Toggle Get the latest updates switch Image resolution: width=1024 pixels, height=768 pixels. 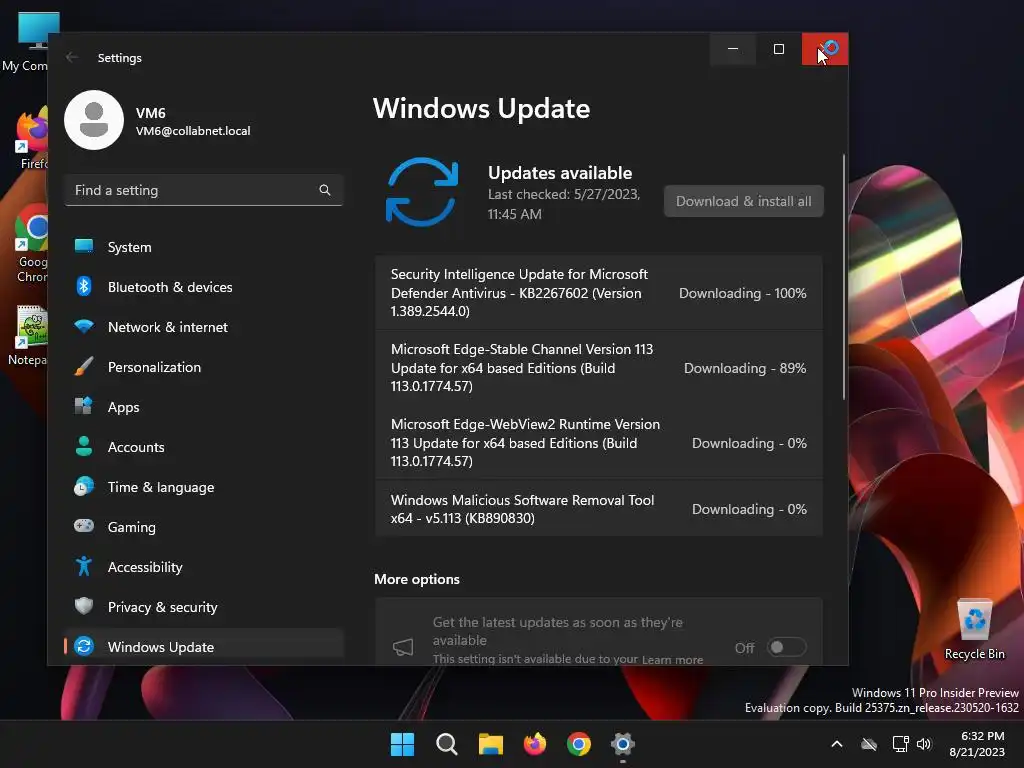[786, 647]
